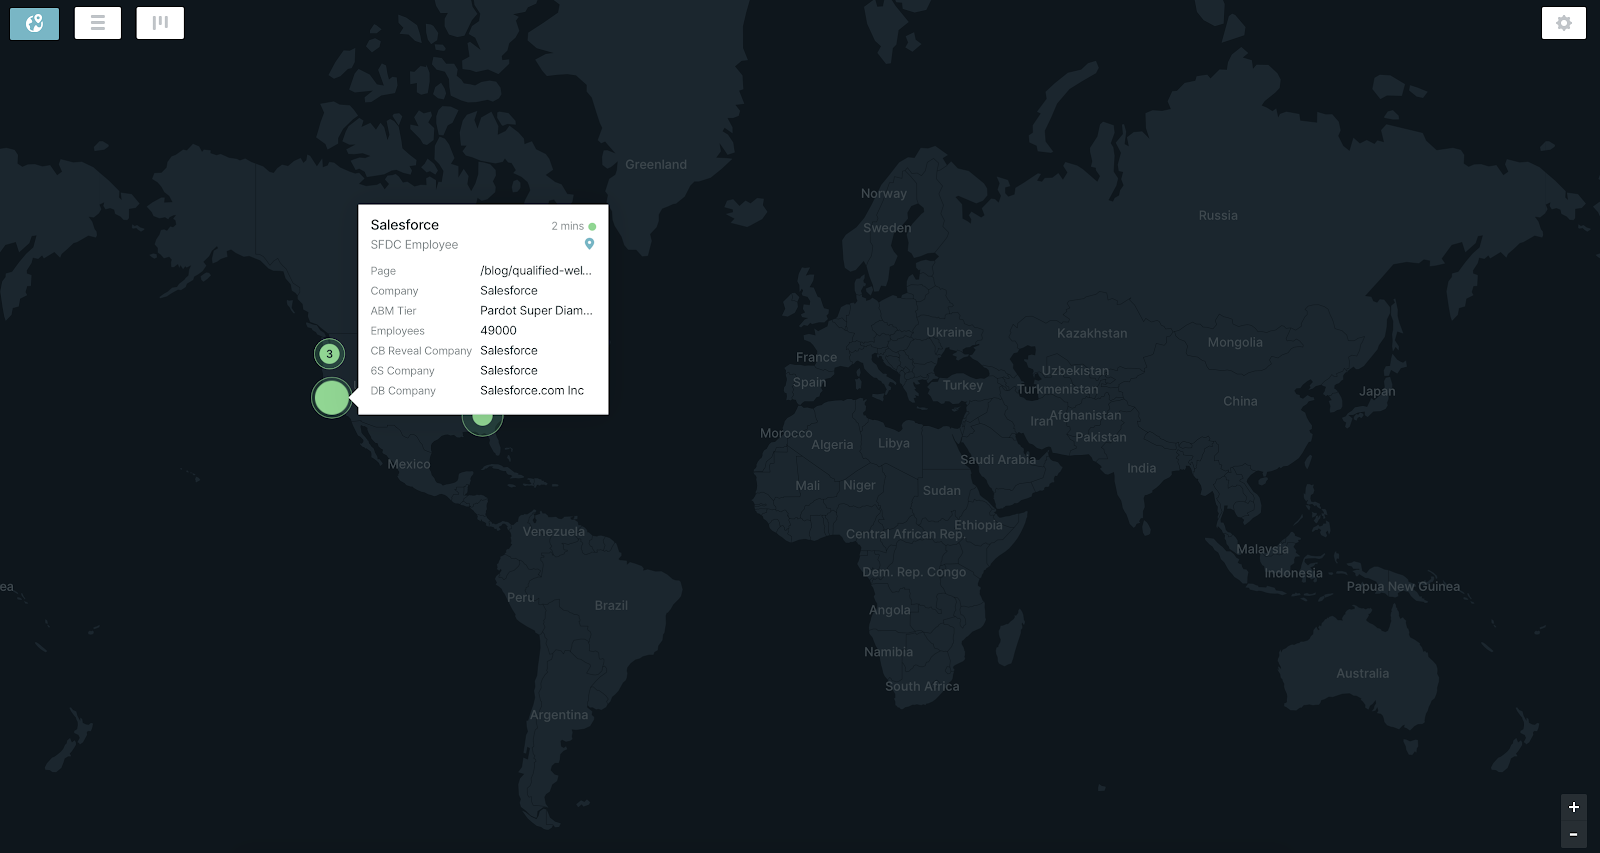Click the location pin icon in popup
Screen dimensions: 1600x853
click(x=589, y=244)
